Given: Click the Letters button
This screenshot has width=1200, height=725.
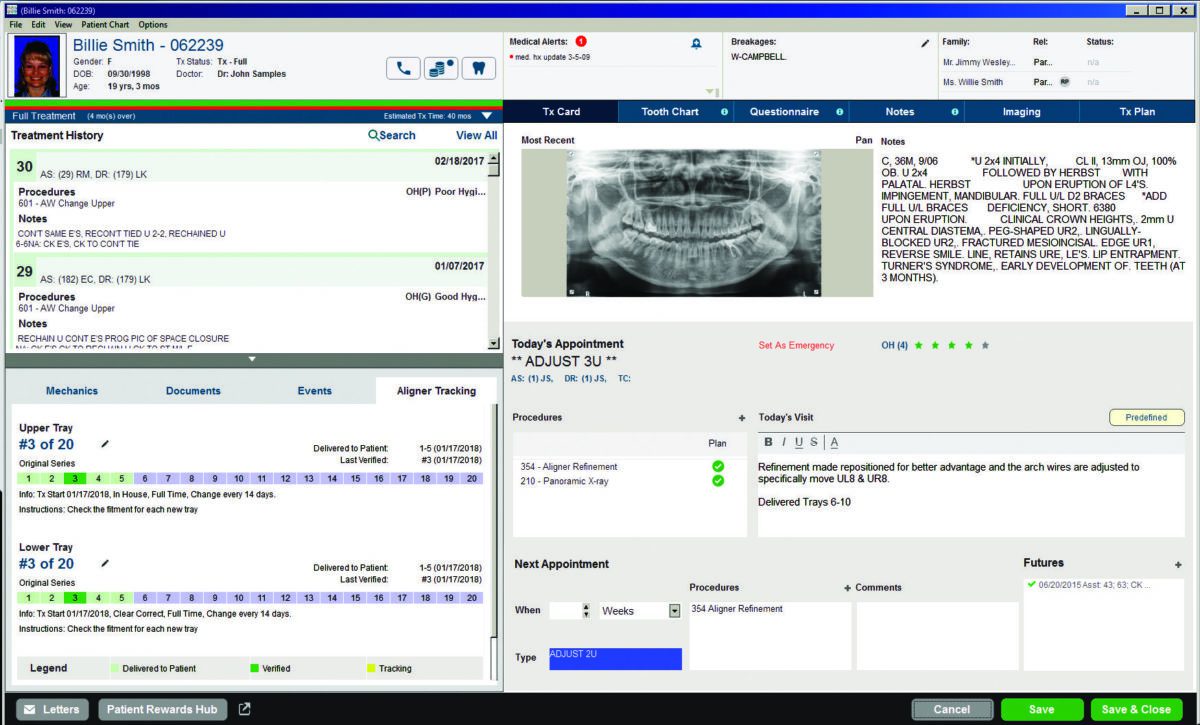Looking at the screenshot, I should (x=52, y=709).
